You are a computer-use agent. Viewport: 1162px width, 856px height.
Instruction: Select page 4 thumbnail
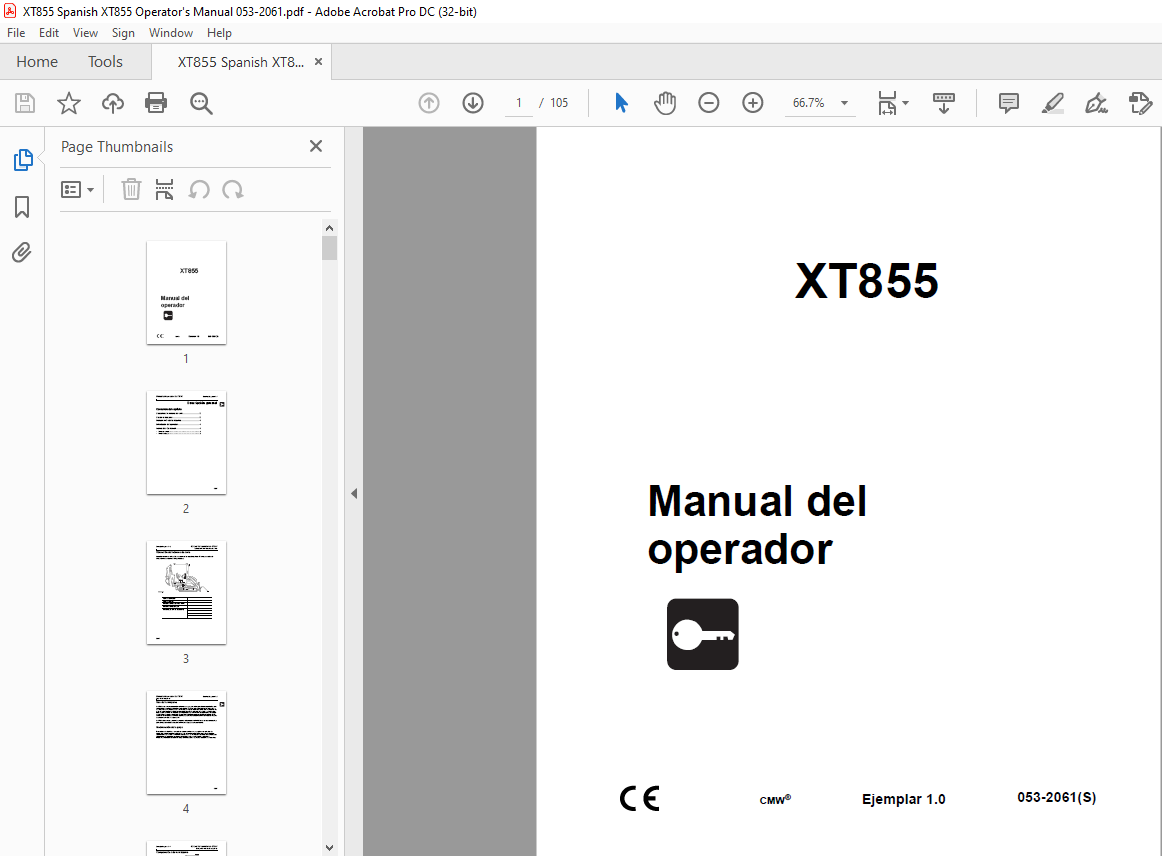(186, 743)
